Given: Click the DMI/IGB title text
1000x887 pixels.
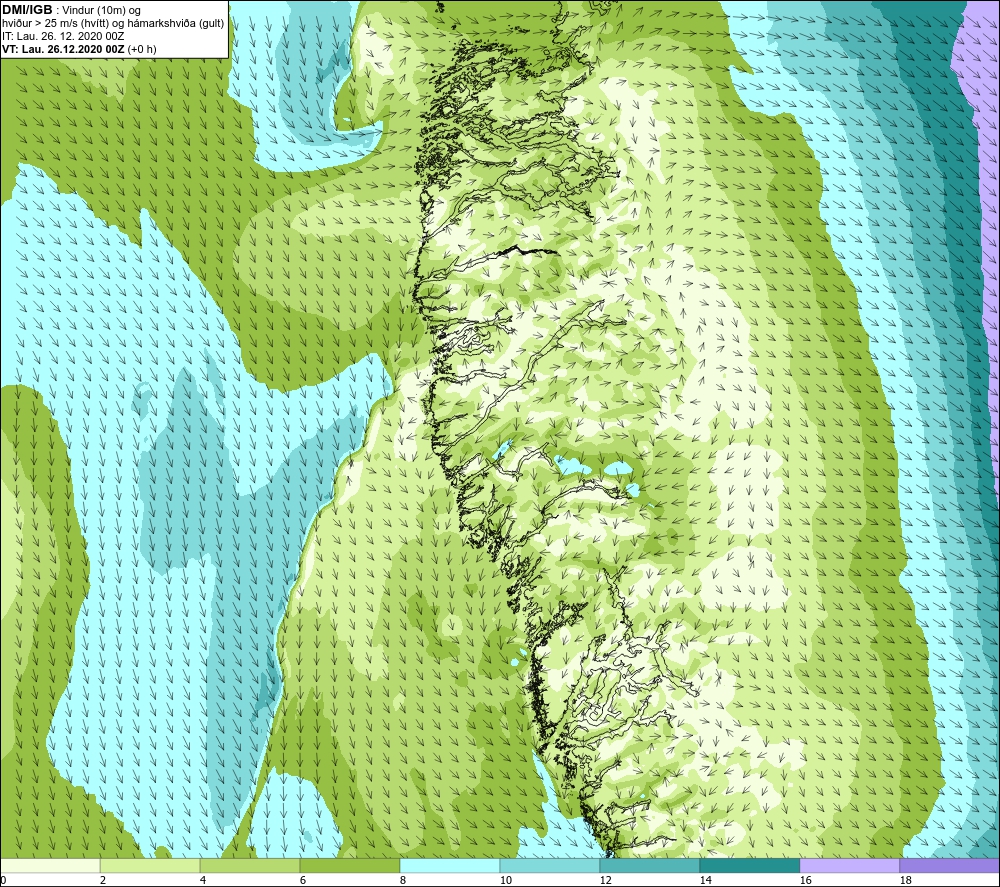Looking at the screenshot, I should click(x=27, y=10).
